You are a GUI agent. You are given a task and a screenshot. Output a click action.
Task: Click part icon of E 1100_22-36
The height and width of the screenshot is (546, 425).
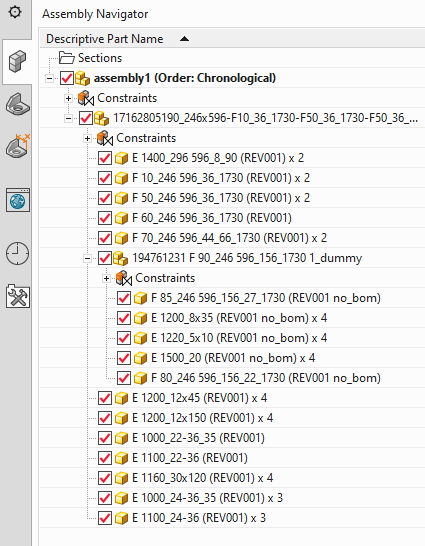click(121, 458)
